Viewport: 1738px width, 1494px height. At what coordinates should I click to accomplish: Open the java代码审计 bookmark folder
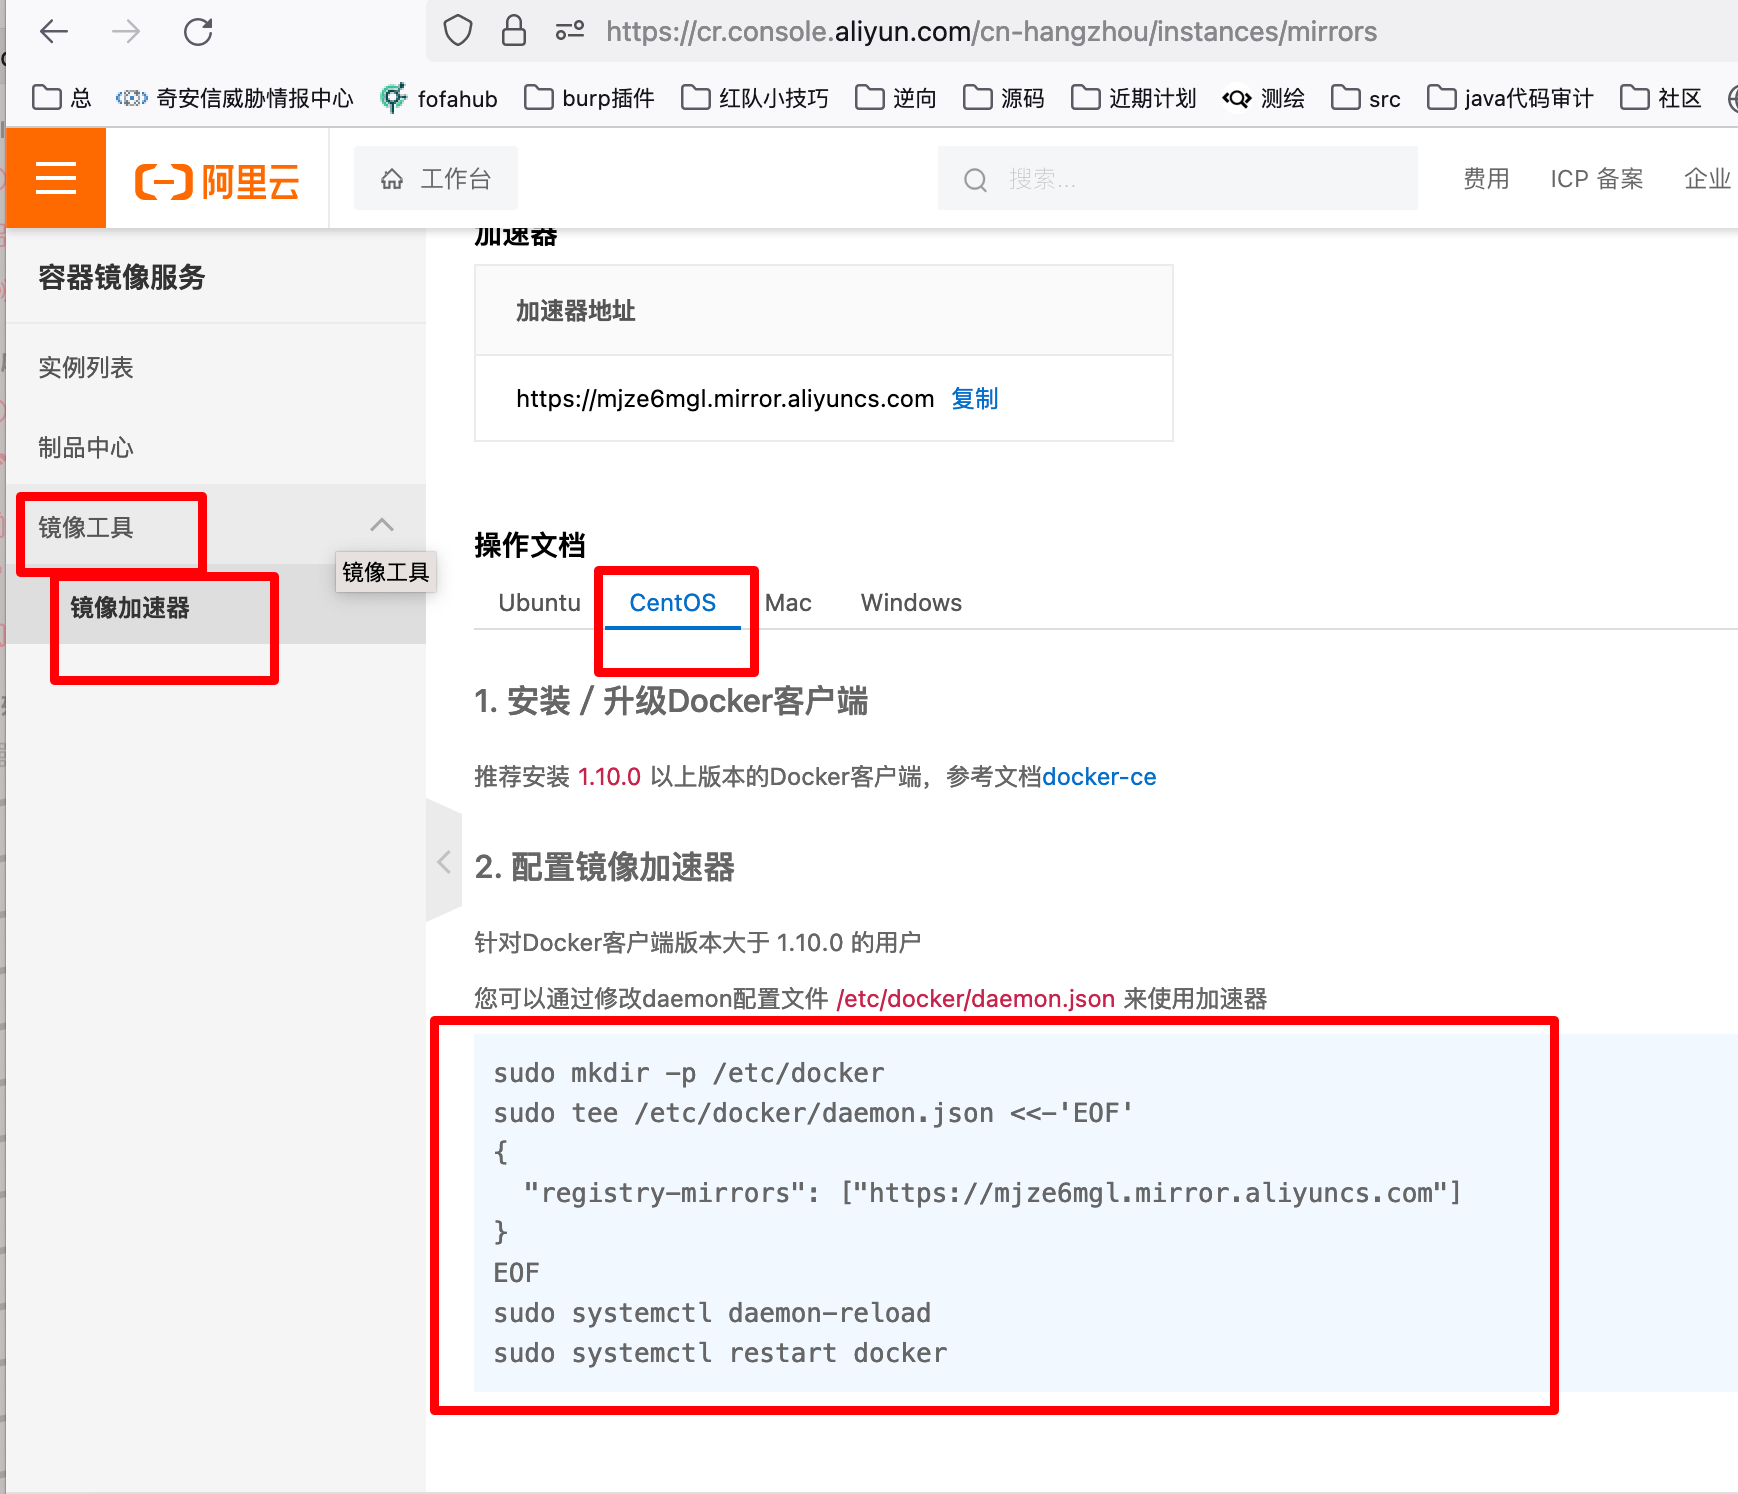point(1510,98)
